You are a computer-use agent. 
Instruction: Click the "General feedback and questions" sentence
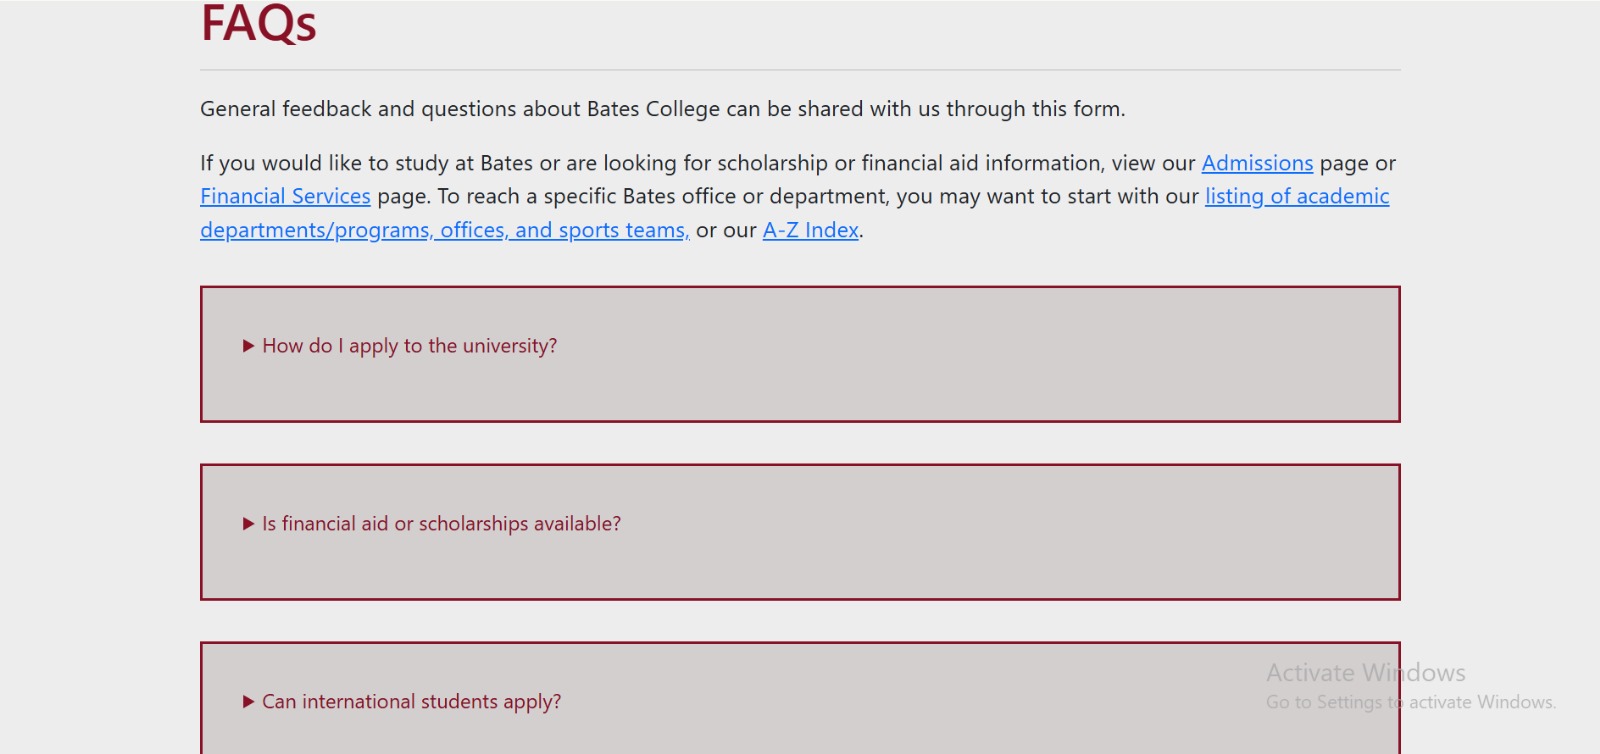[662, 109]
